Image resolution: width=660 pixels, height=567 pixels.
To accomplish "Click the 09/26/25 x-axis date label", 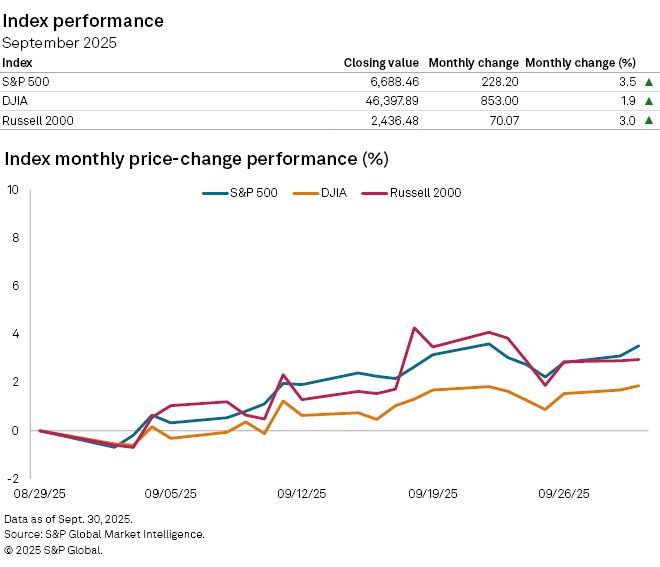I will pyautogui.click(x=565, y=493).
